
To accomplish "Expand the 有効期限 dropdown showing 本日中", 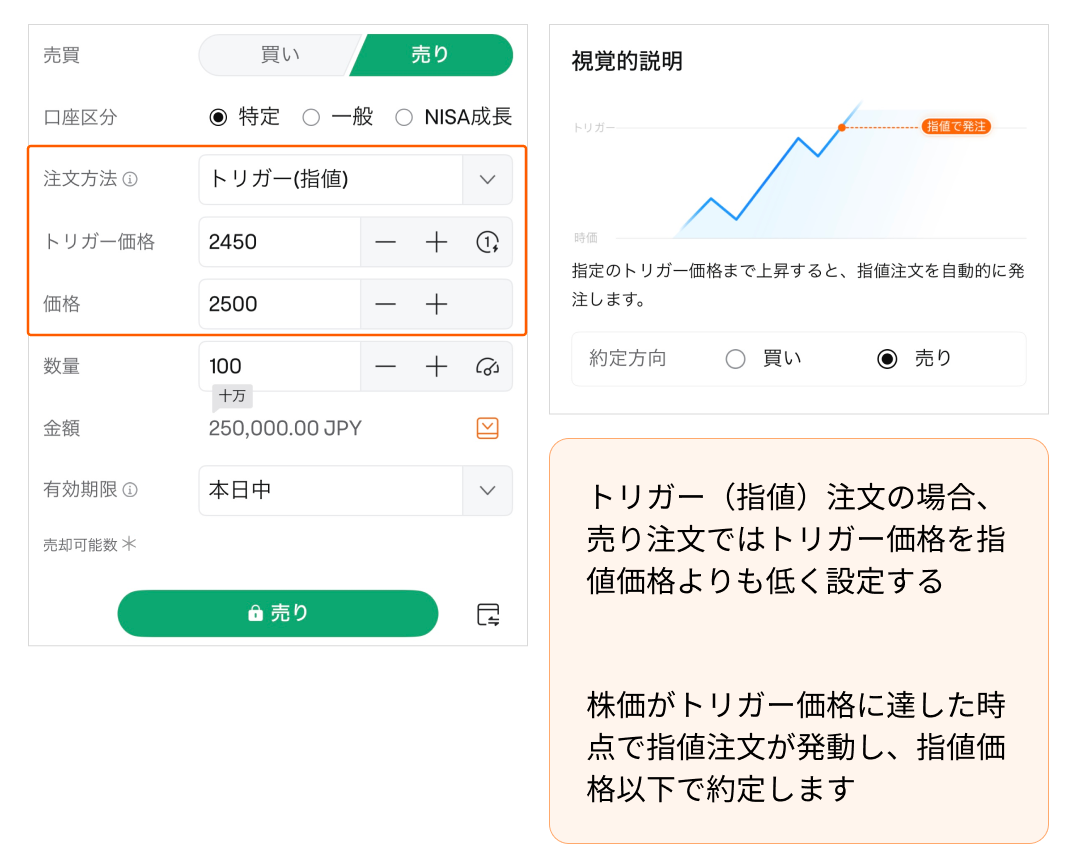I will click(487, 490).
